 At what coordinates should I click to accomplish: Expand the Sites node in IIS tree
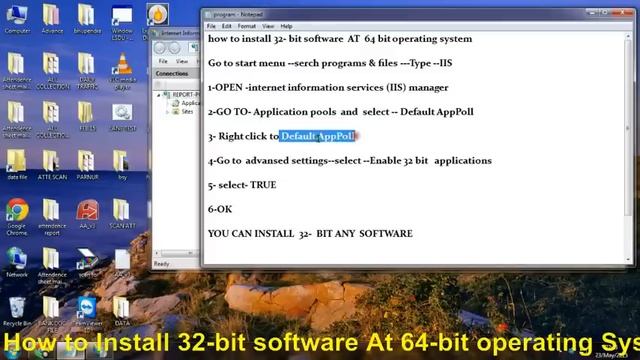[167, 111]
